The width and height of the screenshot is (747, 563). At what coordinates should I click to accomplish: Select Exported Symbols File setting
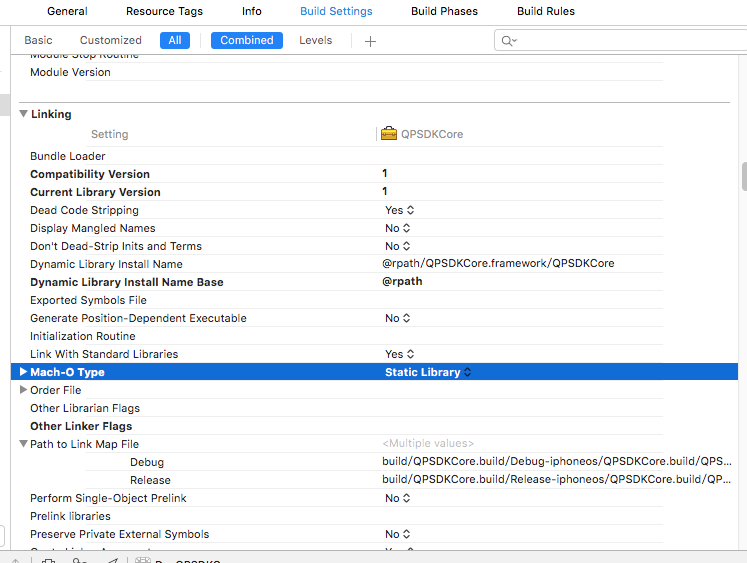(88, 300)
